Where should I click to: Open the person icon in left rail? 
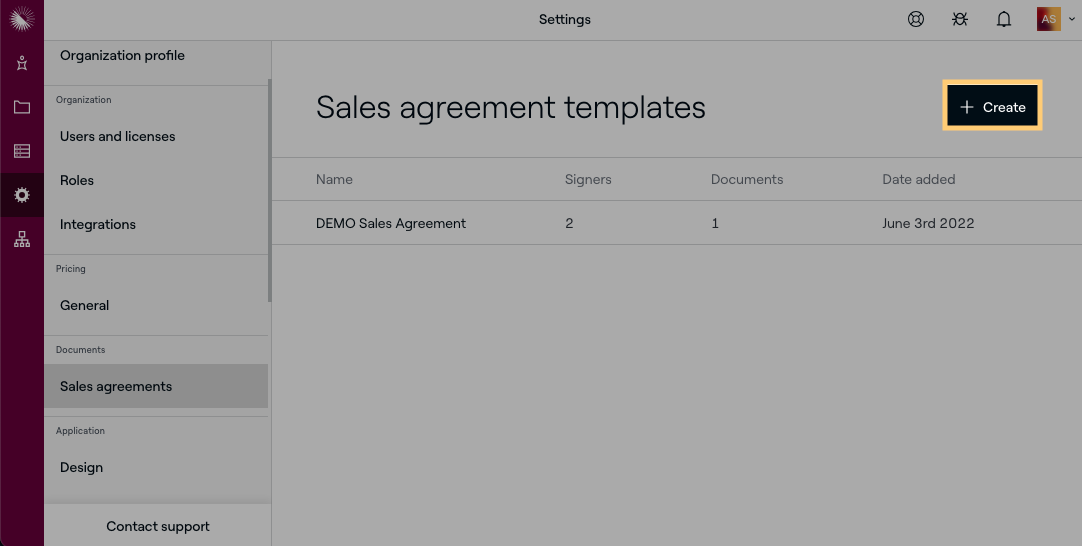22,63
